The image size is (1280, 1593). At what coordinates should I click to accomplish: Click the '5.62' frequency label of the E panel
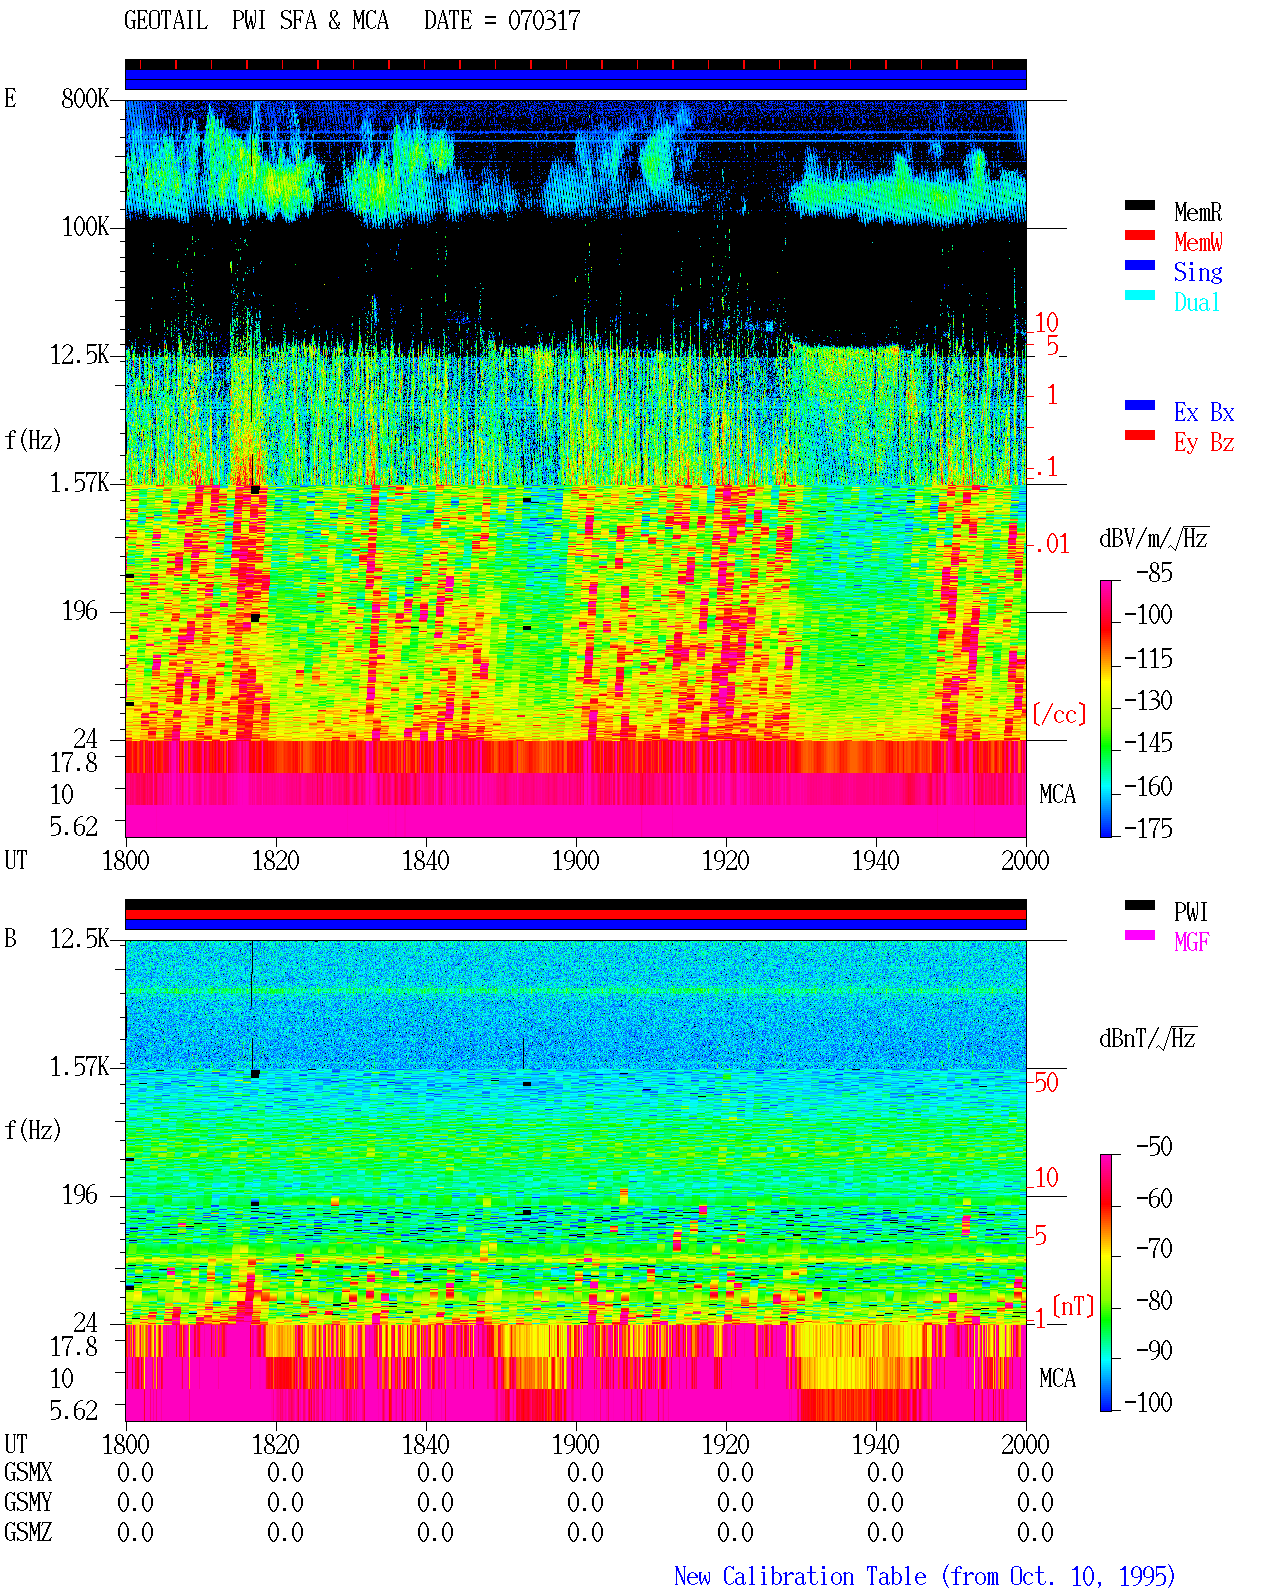pyautogui.click(x=74, y=827)
